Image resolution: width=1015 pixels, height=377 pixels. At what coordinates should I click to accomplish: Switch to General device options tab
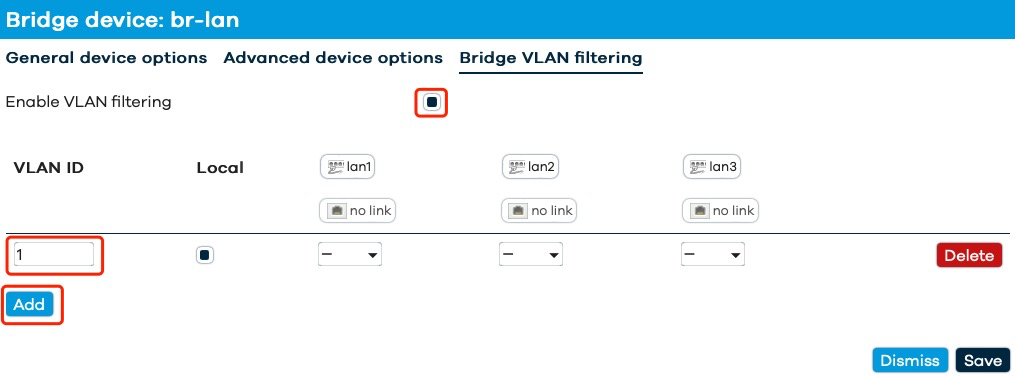(x=106, y=58)
